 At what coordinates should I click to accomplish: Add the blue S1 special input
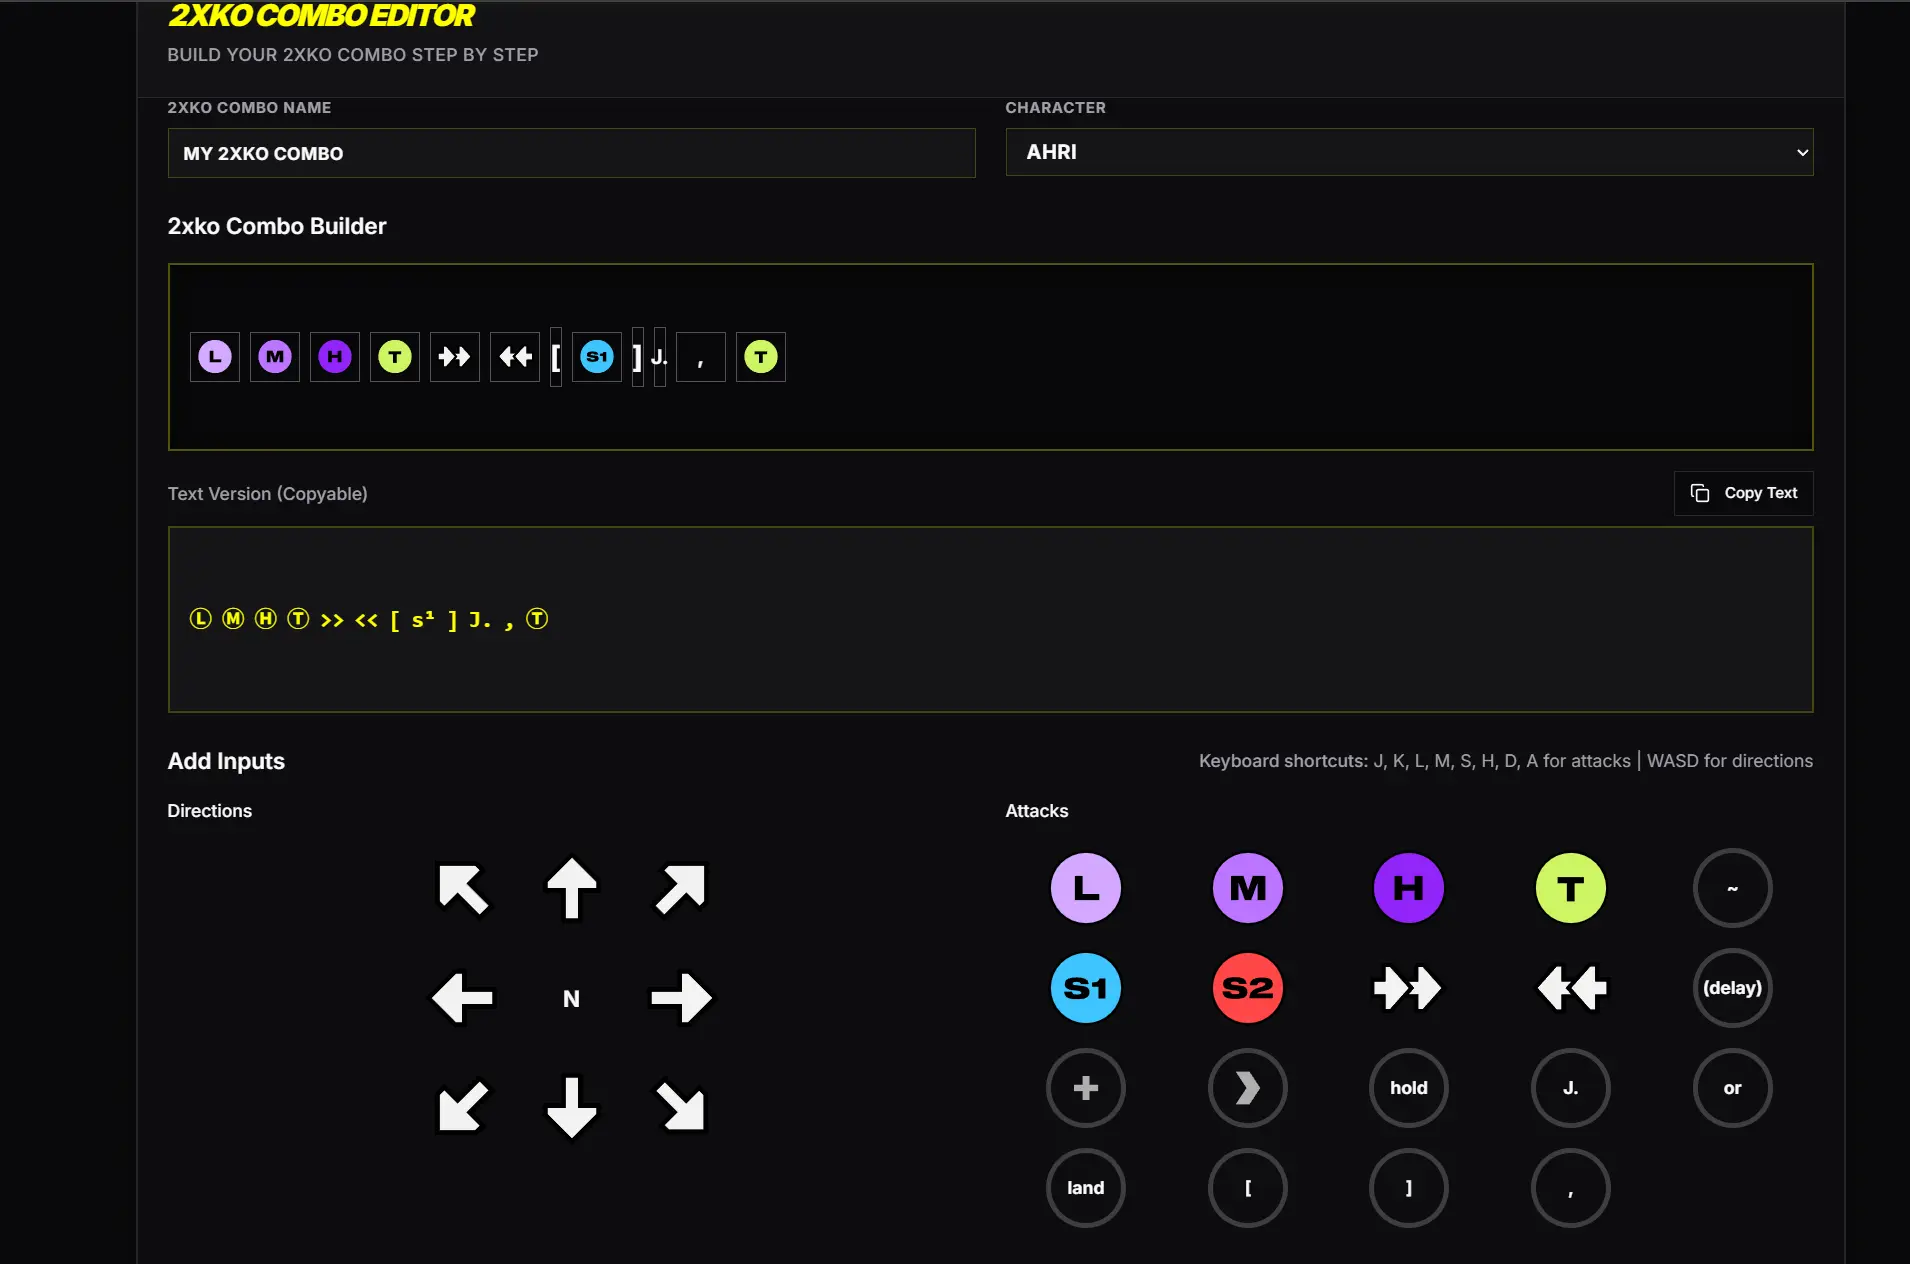[x=1085, y=988]
